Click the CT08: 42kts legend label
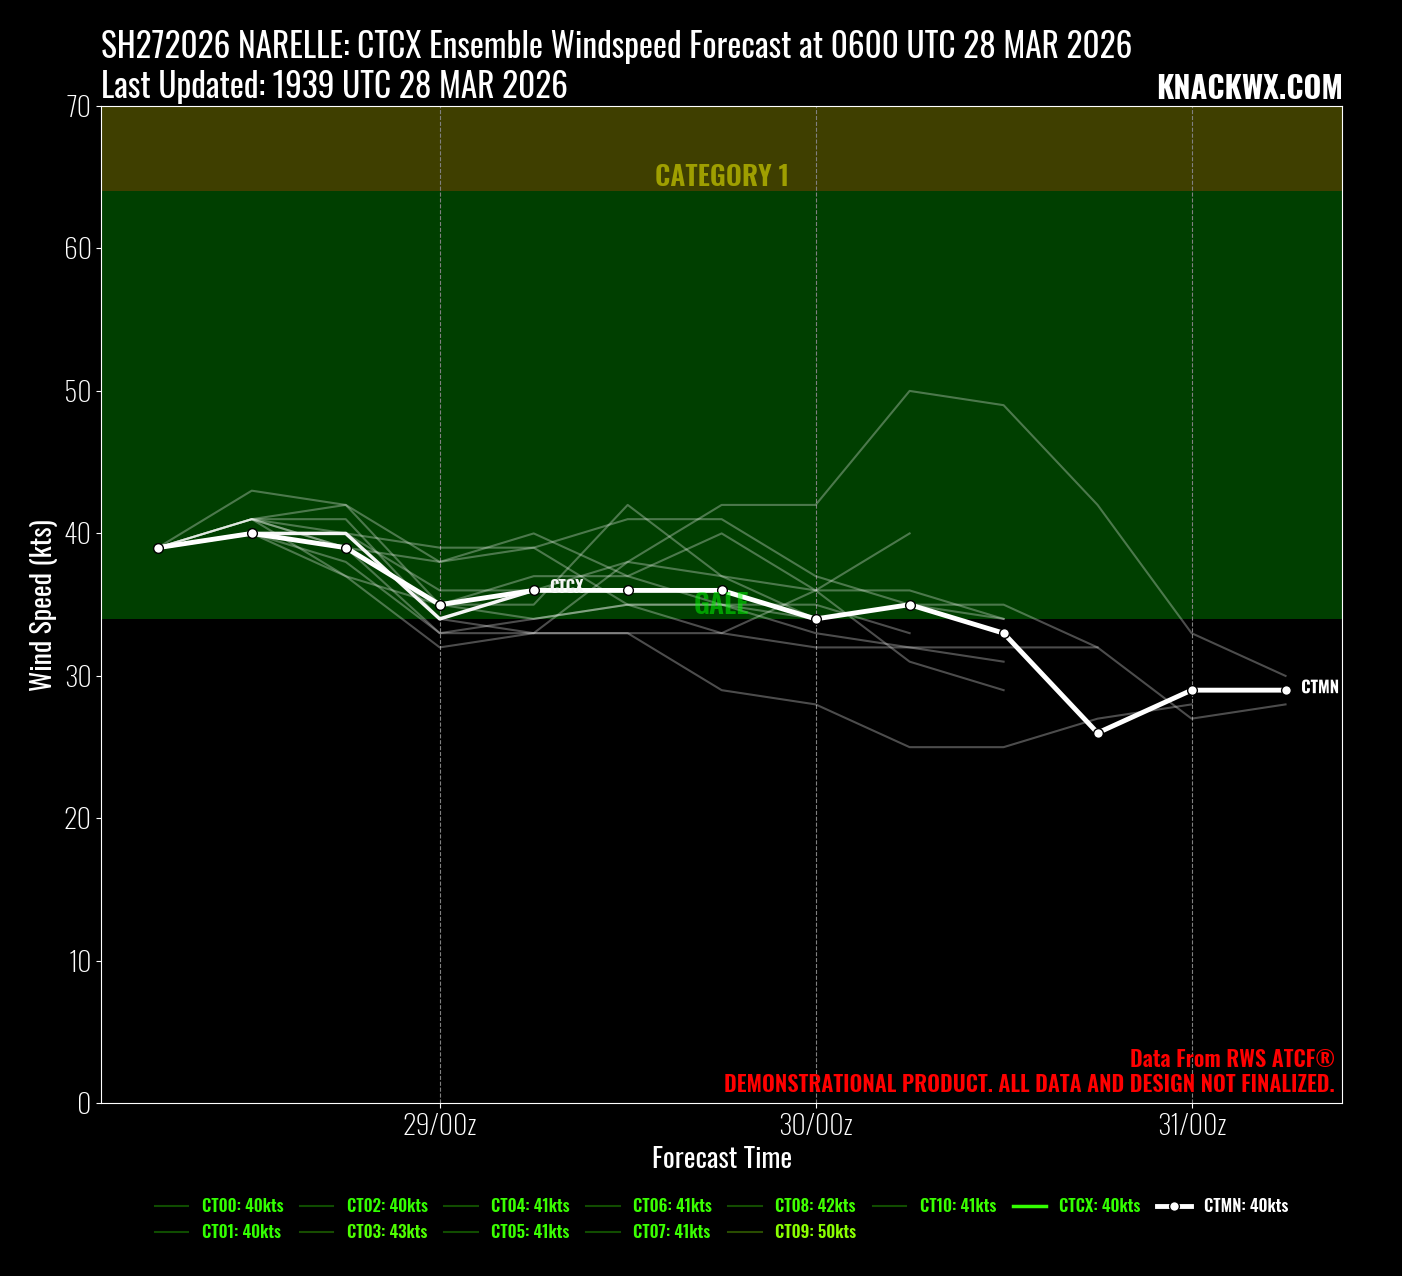1402x1276 pixels. tap(815, 1205)
